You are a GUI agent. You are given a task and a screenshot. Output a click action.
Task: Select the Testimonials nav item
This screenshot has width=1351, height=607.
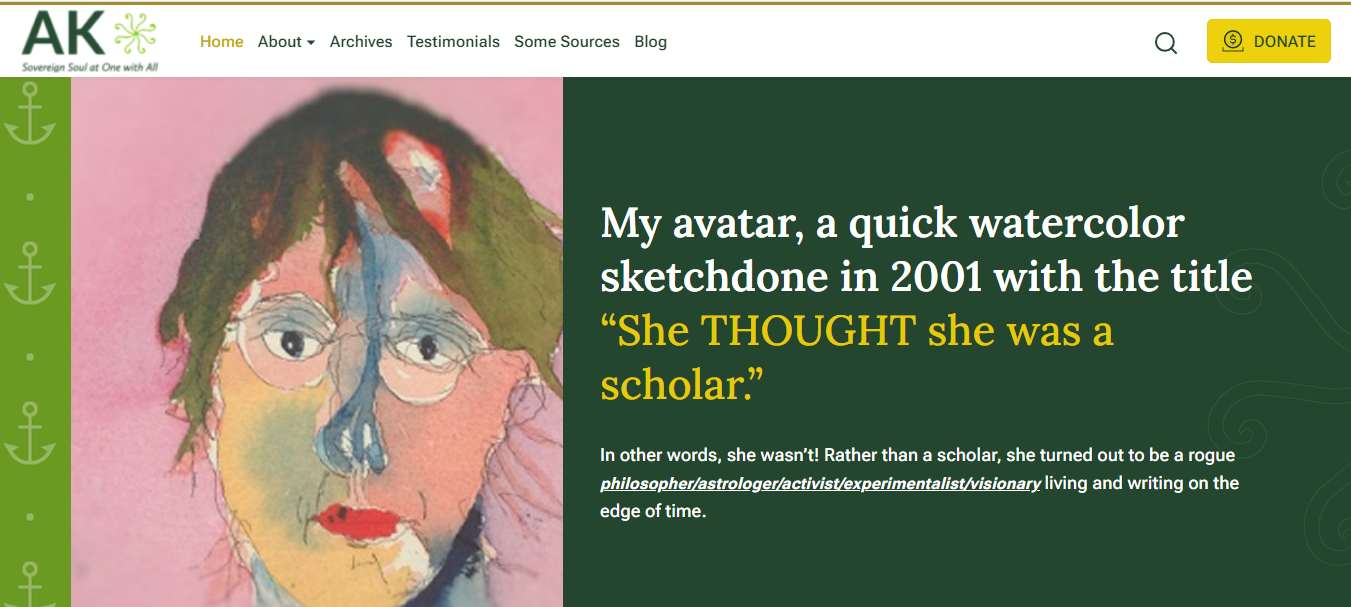tap(453, 42)
